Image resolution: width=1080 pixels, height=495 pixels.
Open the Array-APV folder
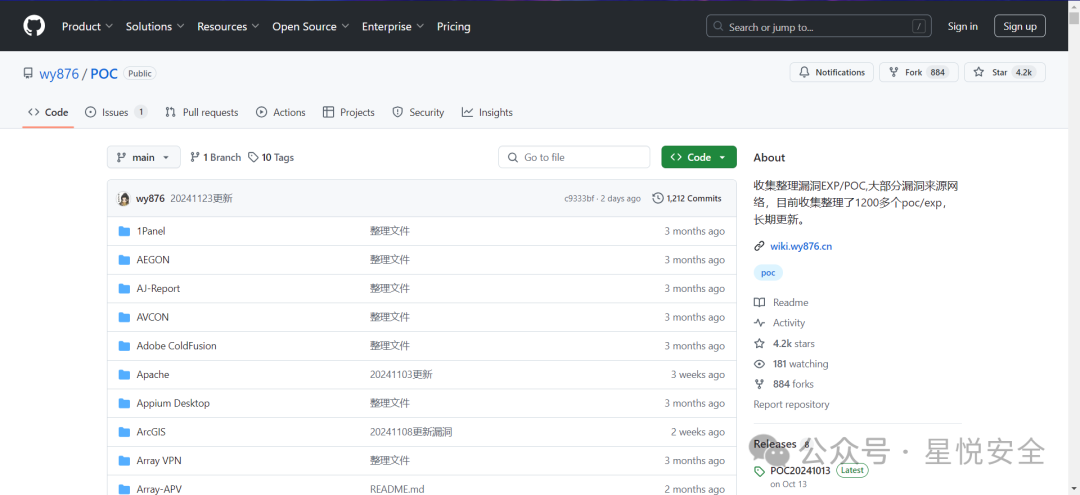click(159, 489)
